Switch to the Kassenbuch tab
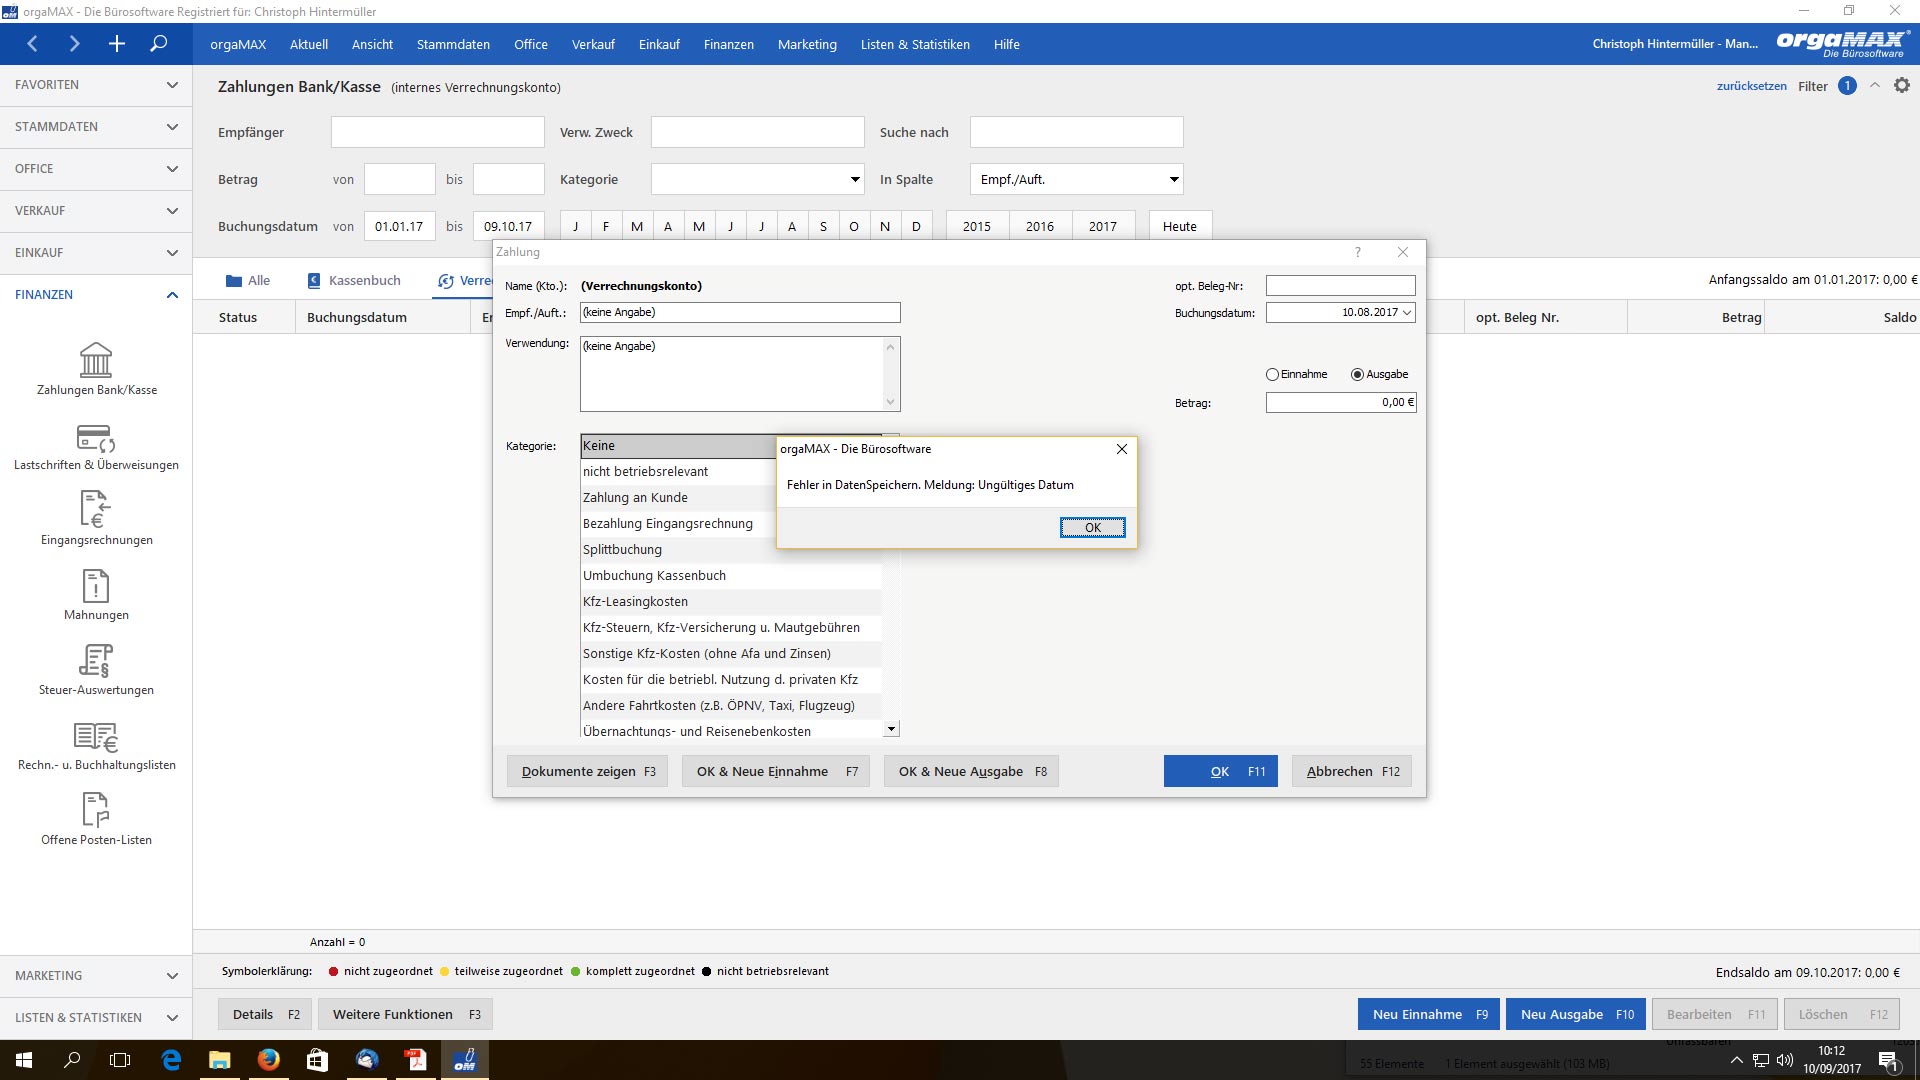Screen dimensions: 1920x1080 pos(354,281)
